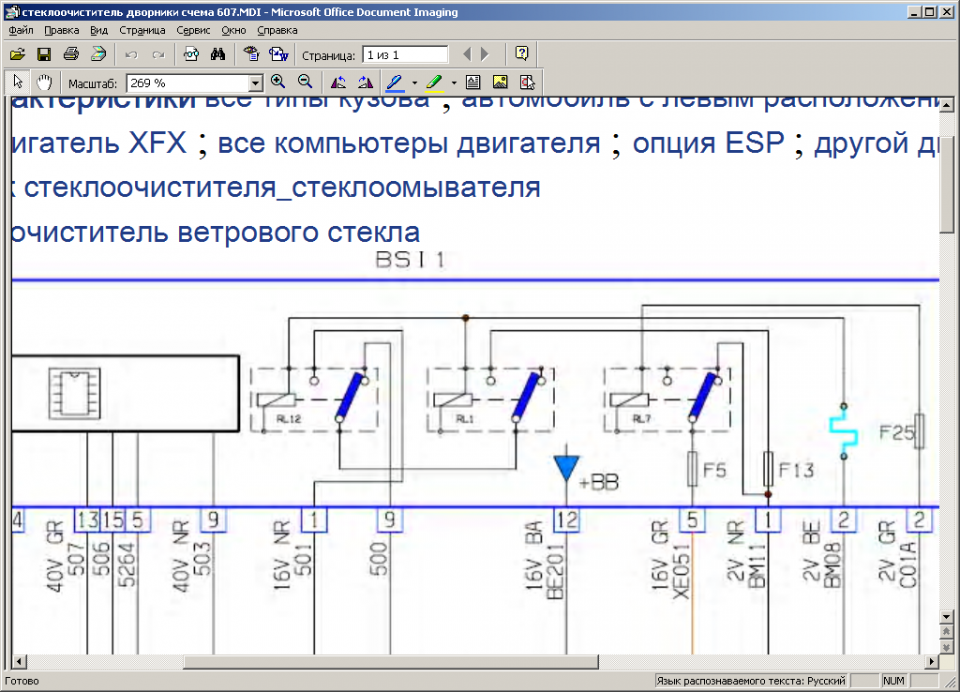Open the pen color dropdown arrow
Screen dimensions: 960x692
point(412,81)
